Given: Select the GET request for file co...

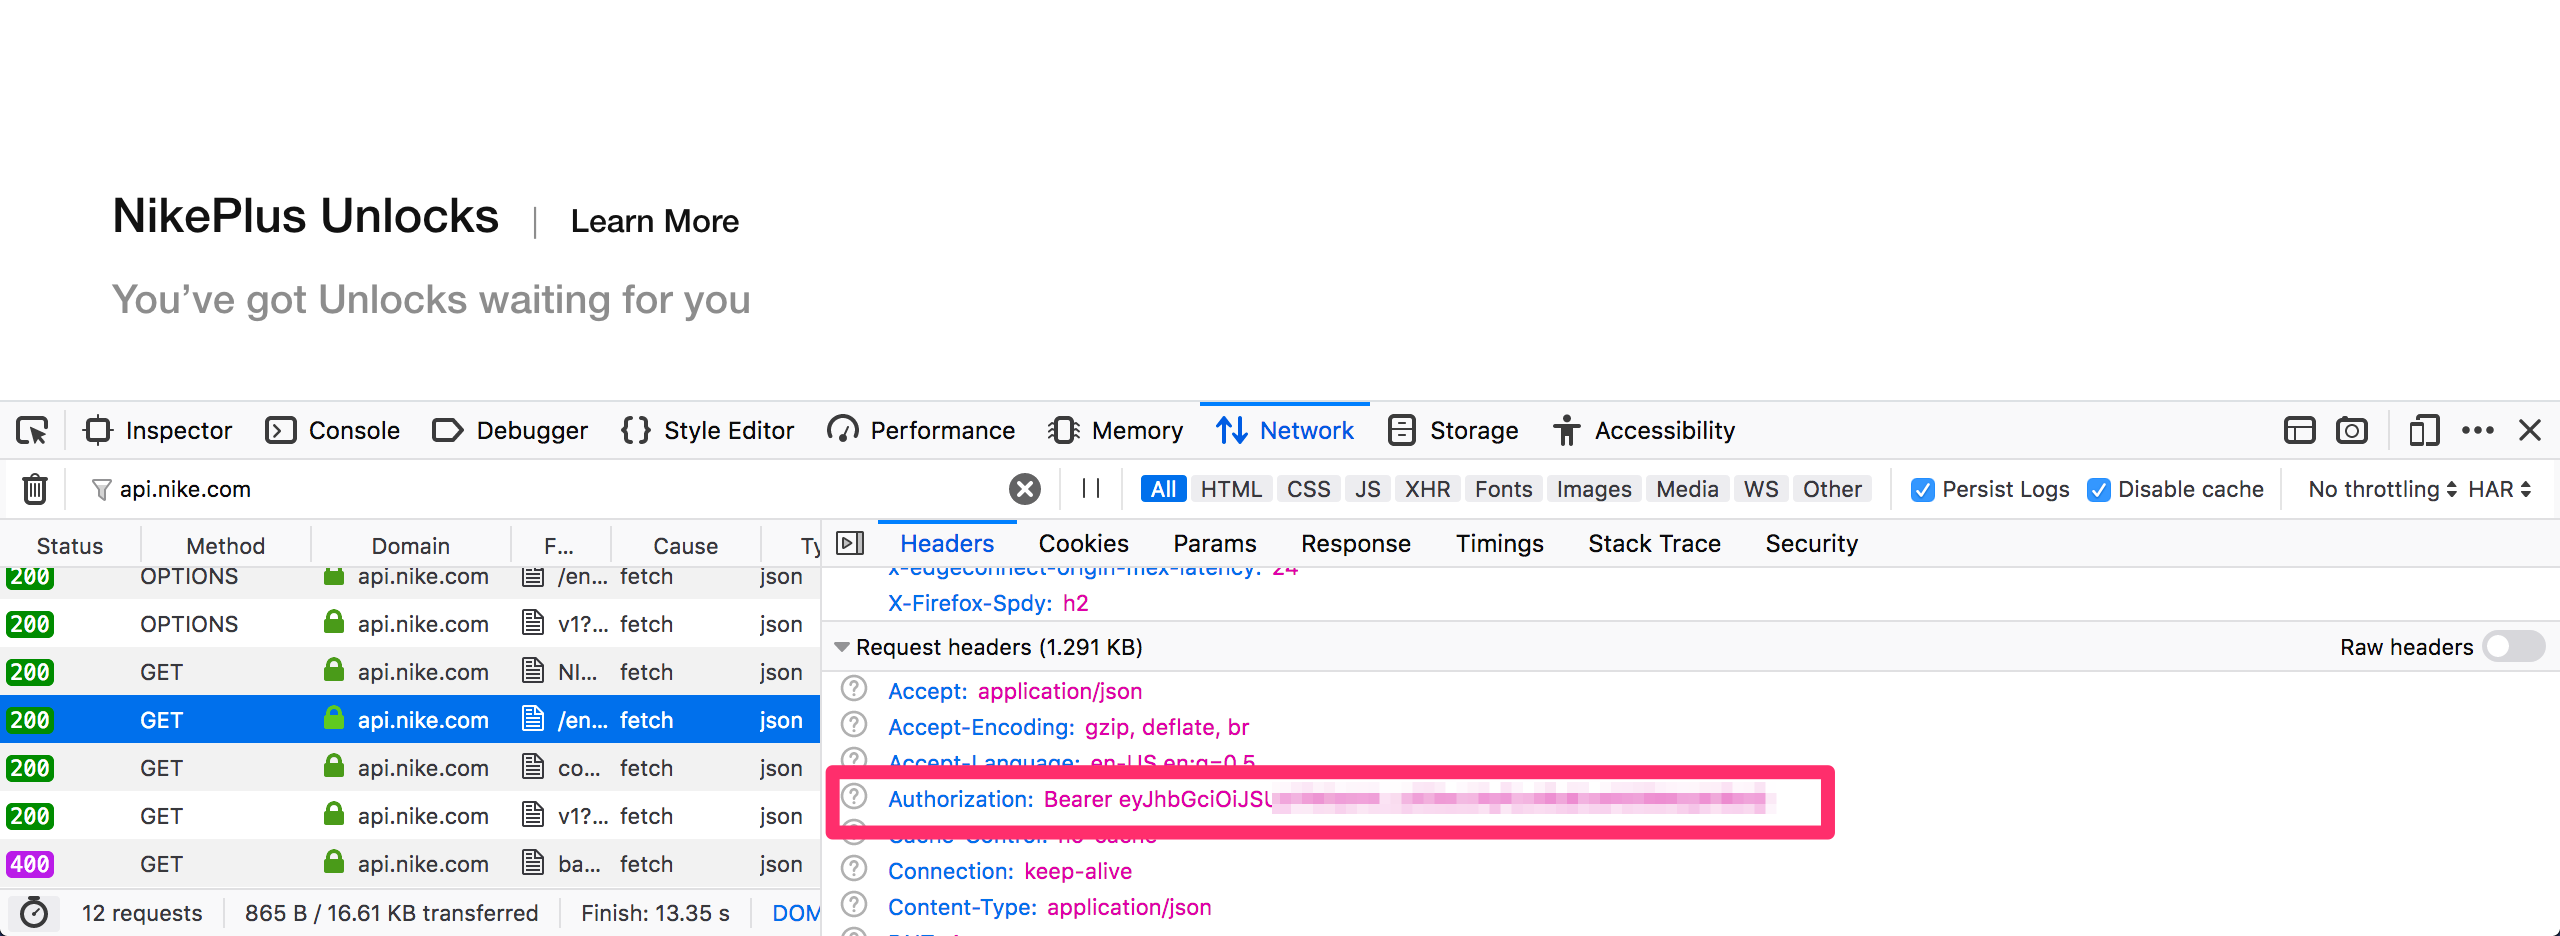Looking at the screenshot, I should (410, 768).
